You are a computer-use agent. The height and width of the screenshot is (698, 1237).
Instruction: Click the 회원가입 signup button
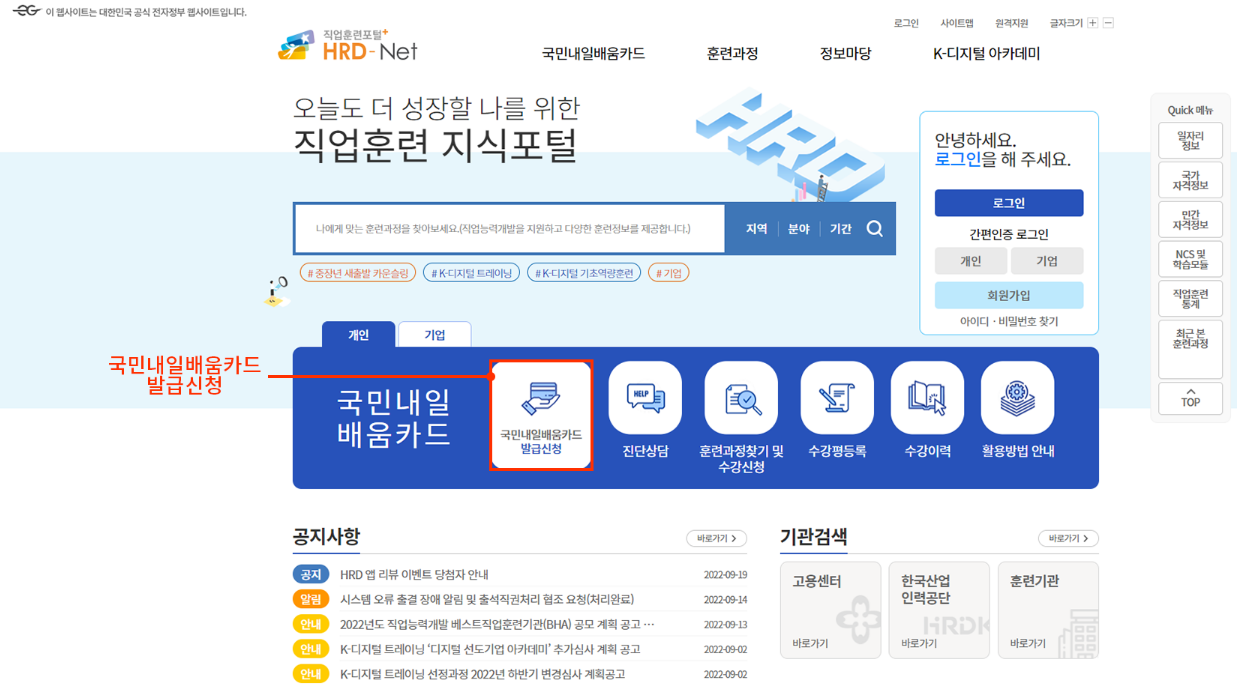pos(1009,294)
